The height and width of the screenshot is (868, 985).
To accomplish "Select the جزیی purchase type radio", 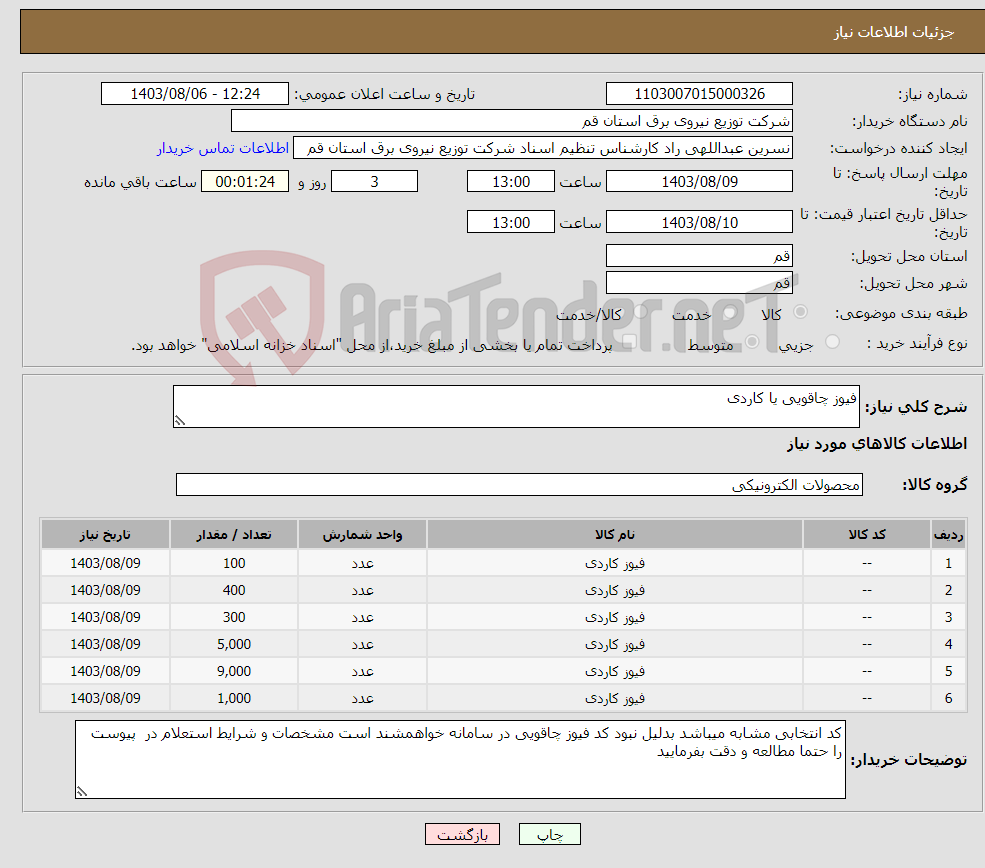I will (832, 342).
